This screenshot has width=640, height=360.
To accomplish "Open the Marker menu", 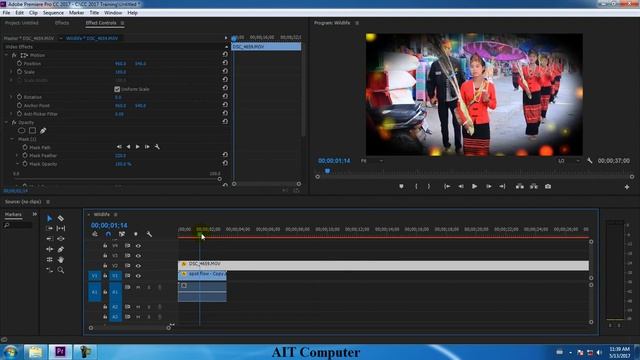I will (76, 13).
